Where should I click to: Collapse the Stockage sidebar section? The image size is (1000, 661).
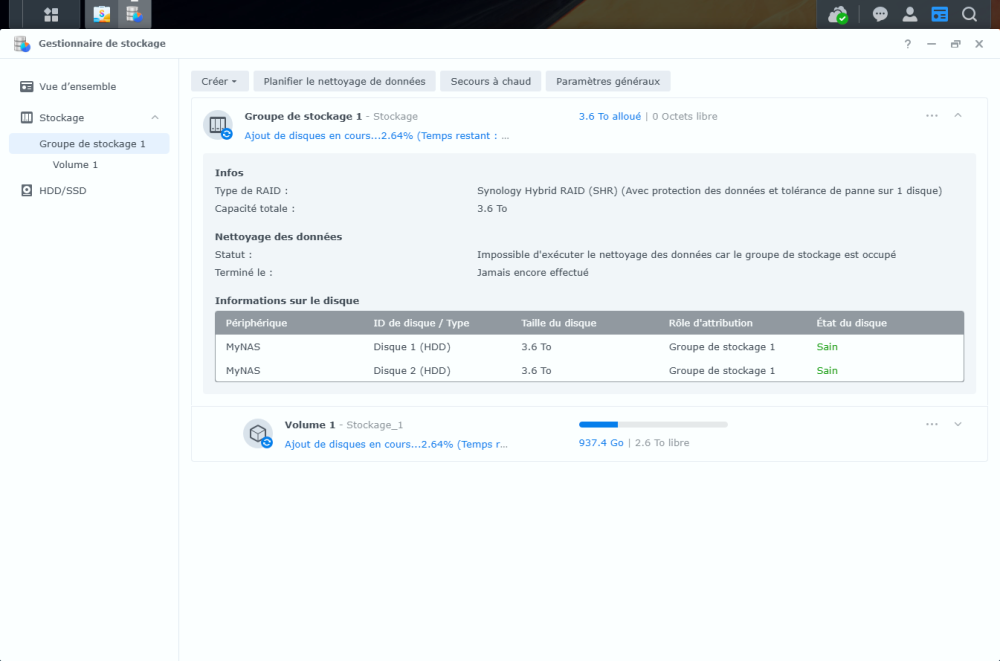155,117
